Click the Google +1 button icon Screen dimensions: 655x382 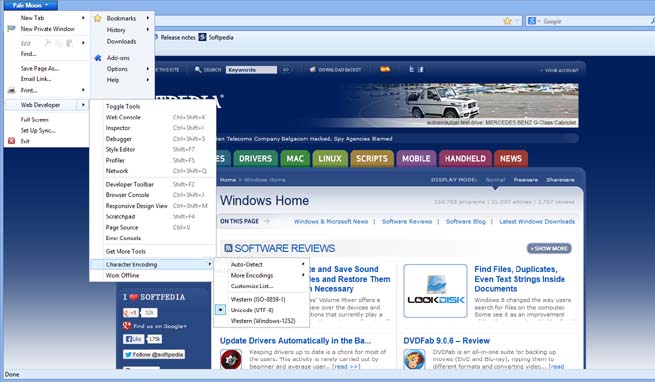(131, 313)
